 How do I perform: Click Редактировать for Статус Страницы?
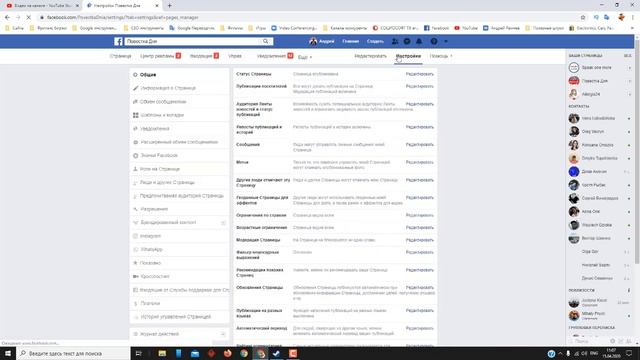pos(420,74)
